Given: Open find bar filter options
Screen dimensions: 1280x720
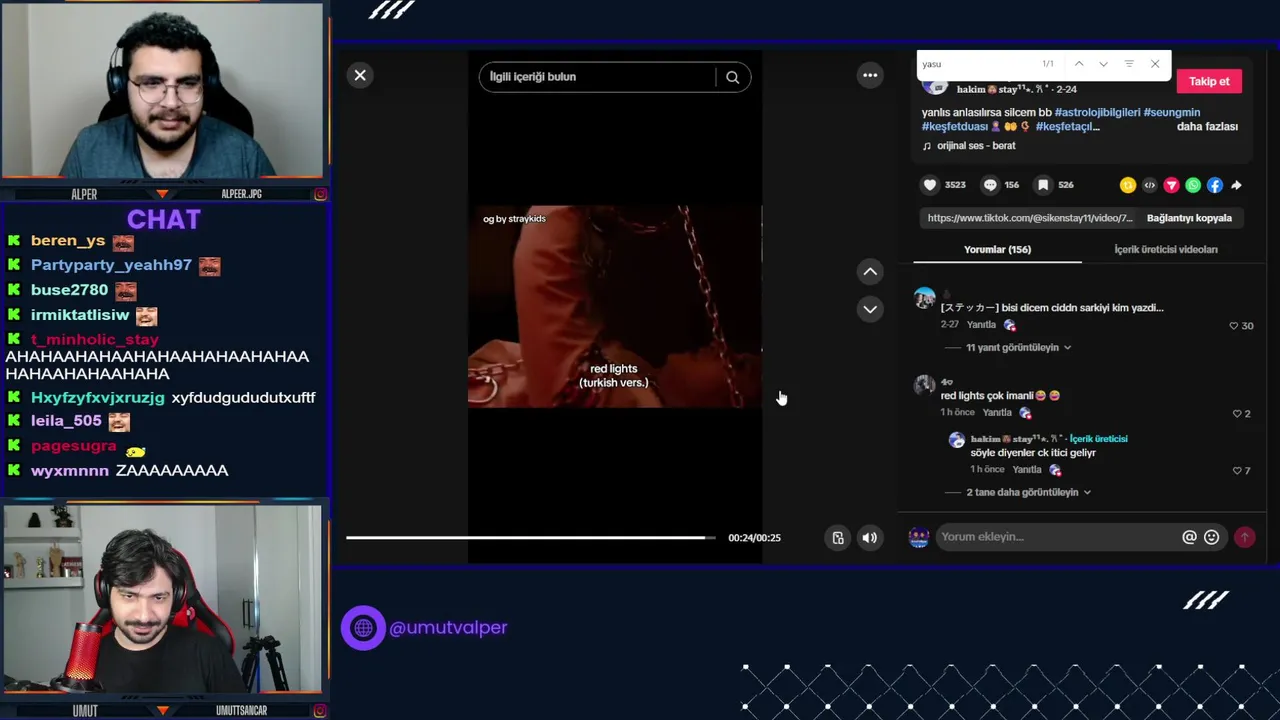Looking at the screenshot, I should click(x=1129, y=64).
